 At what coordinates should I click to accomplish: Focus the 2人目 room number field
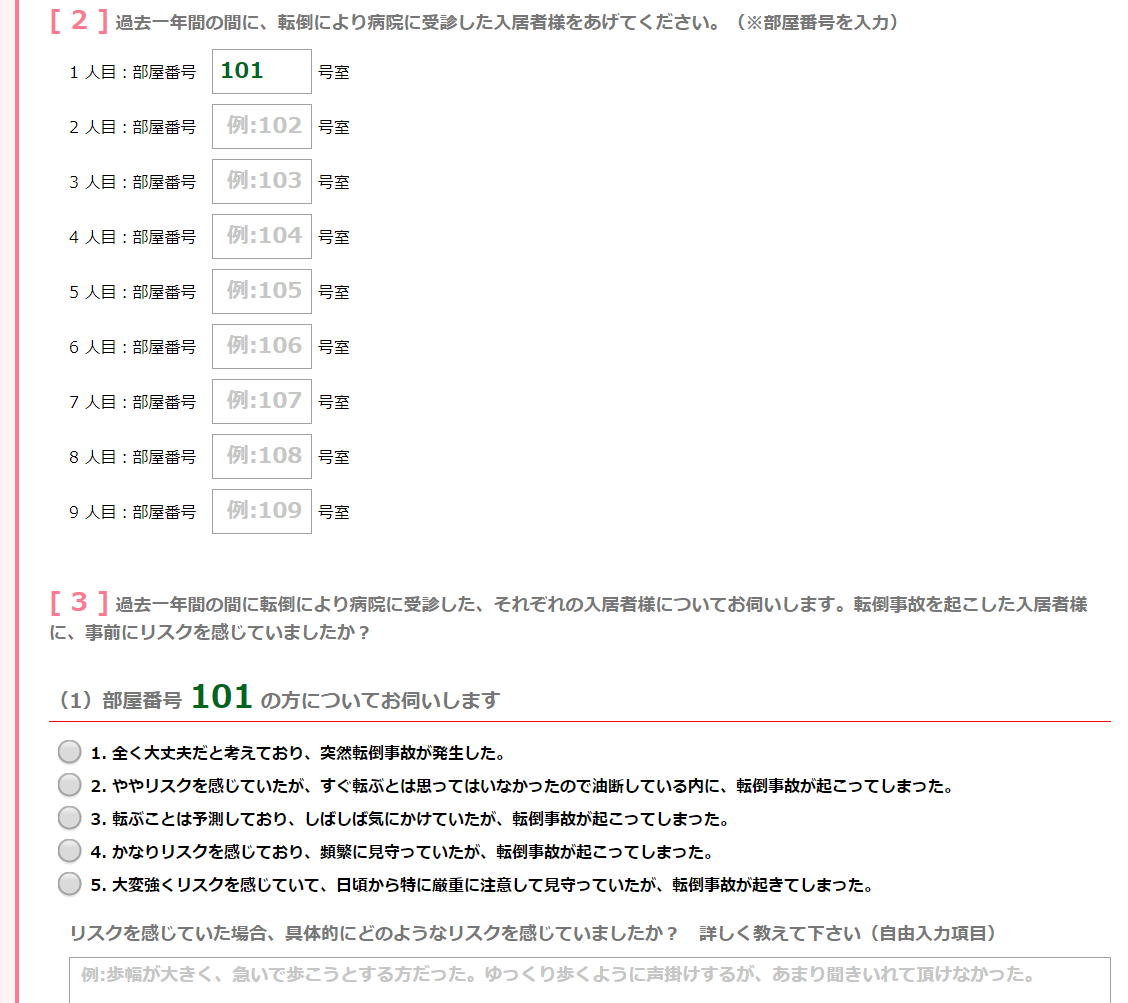pos(261,126)
